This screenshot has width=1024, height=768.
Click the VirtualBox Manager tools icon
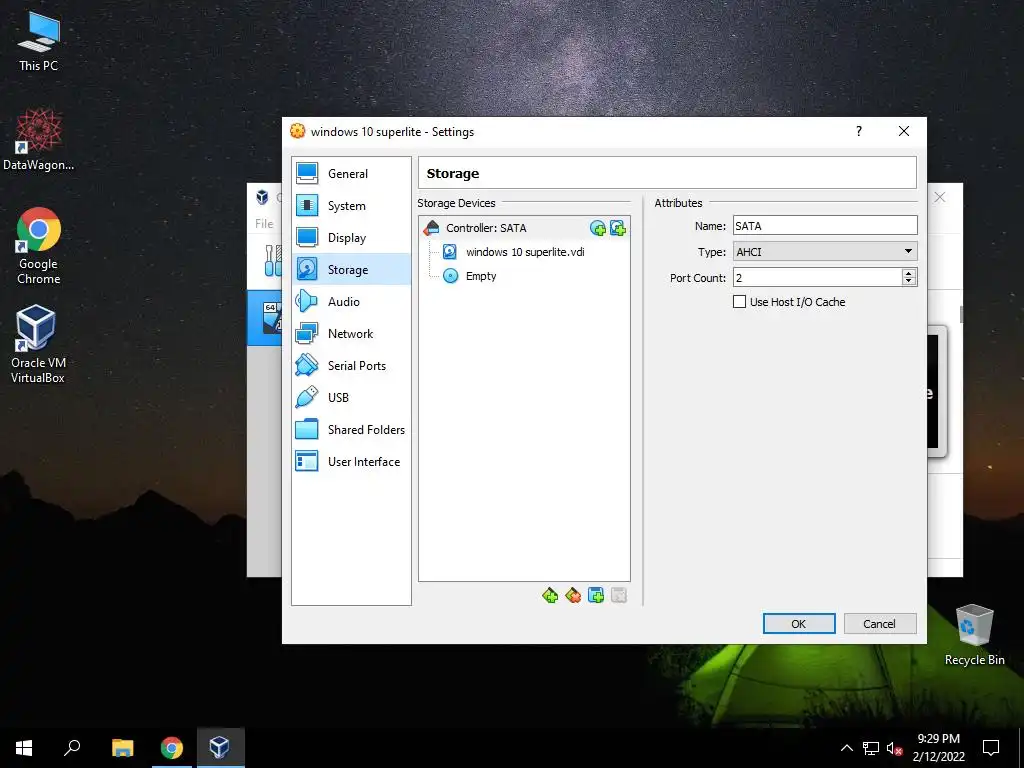pyautogui.click(x=272, y=261)
